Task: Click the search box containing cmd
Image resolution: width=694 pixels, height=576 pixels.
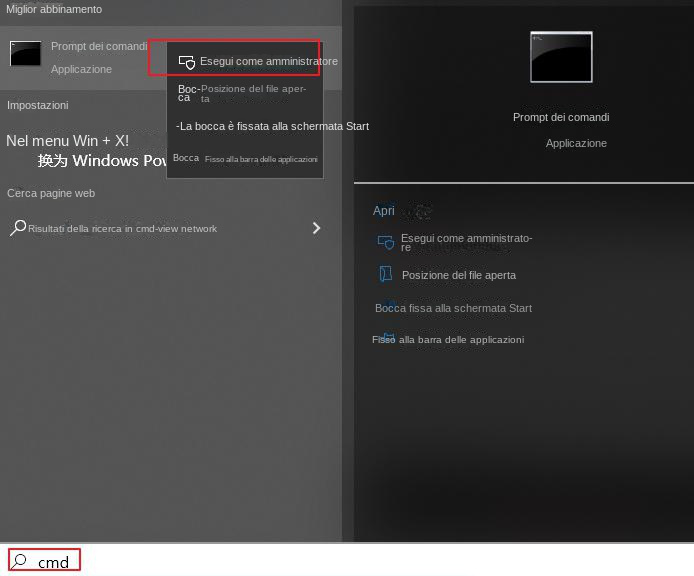Action: click(44, 560)
